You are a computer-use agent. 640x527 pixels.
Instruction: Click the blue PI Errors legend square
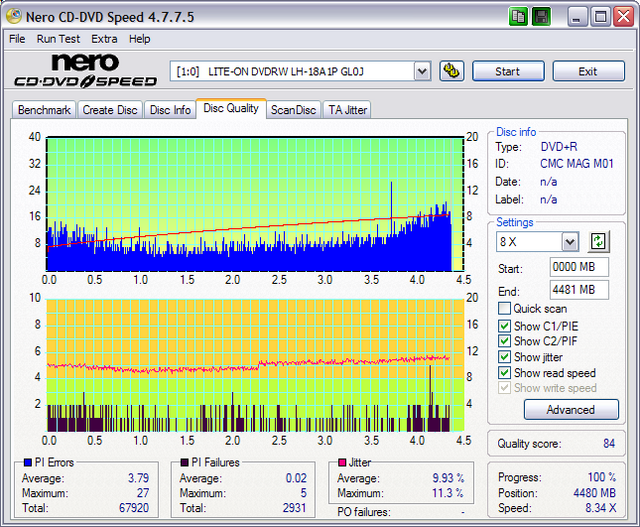tap(28, 463)
